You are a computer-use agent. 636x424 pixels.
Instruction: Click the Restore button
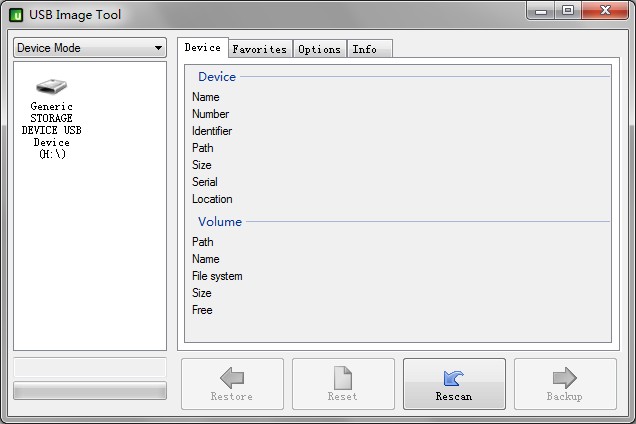tap(232, 384)
